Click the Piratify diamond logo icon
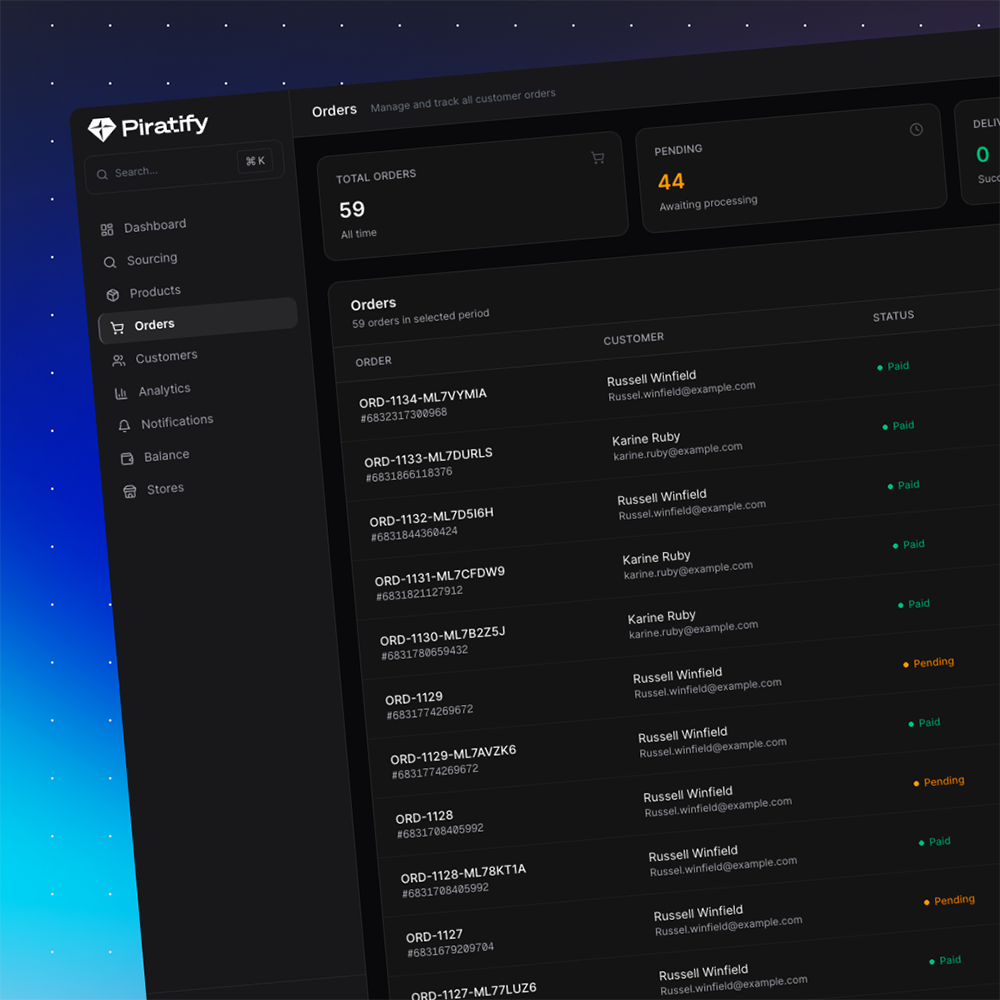The image size is (1000, 1000). point(101,129)
